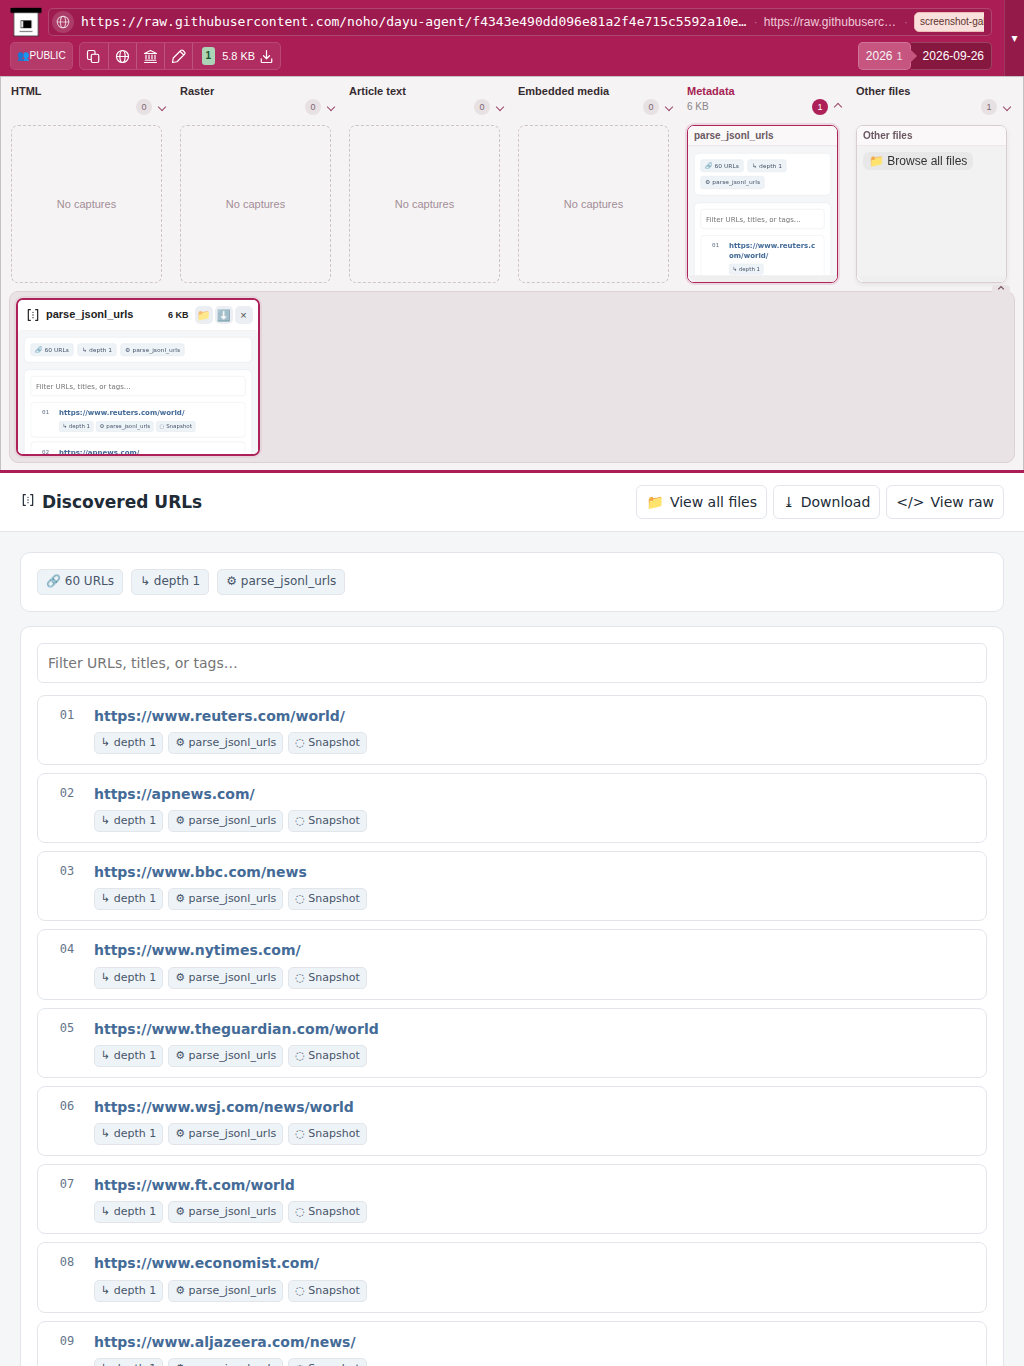Click the parse_jsonl_urls summary tag with gear
This screenshot has width=1024, height=1366.
pyautogui.click(x=281, y=581)
